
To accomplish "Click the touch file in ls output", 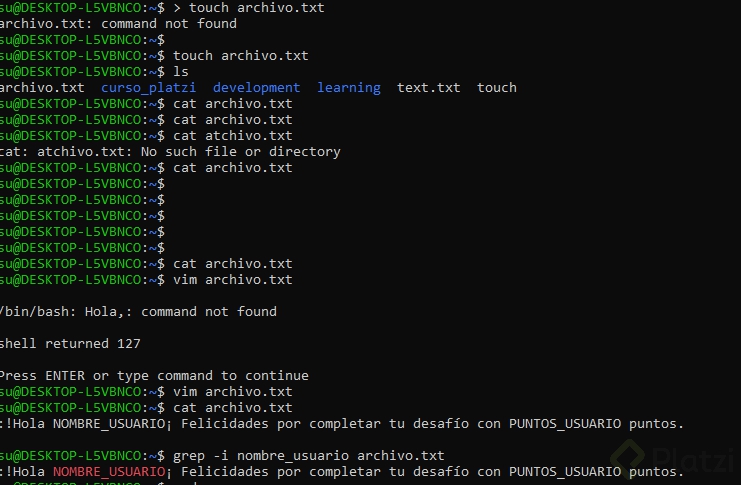I will 497,88.
